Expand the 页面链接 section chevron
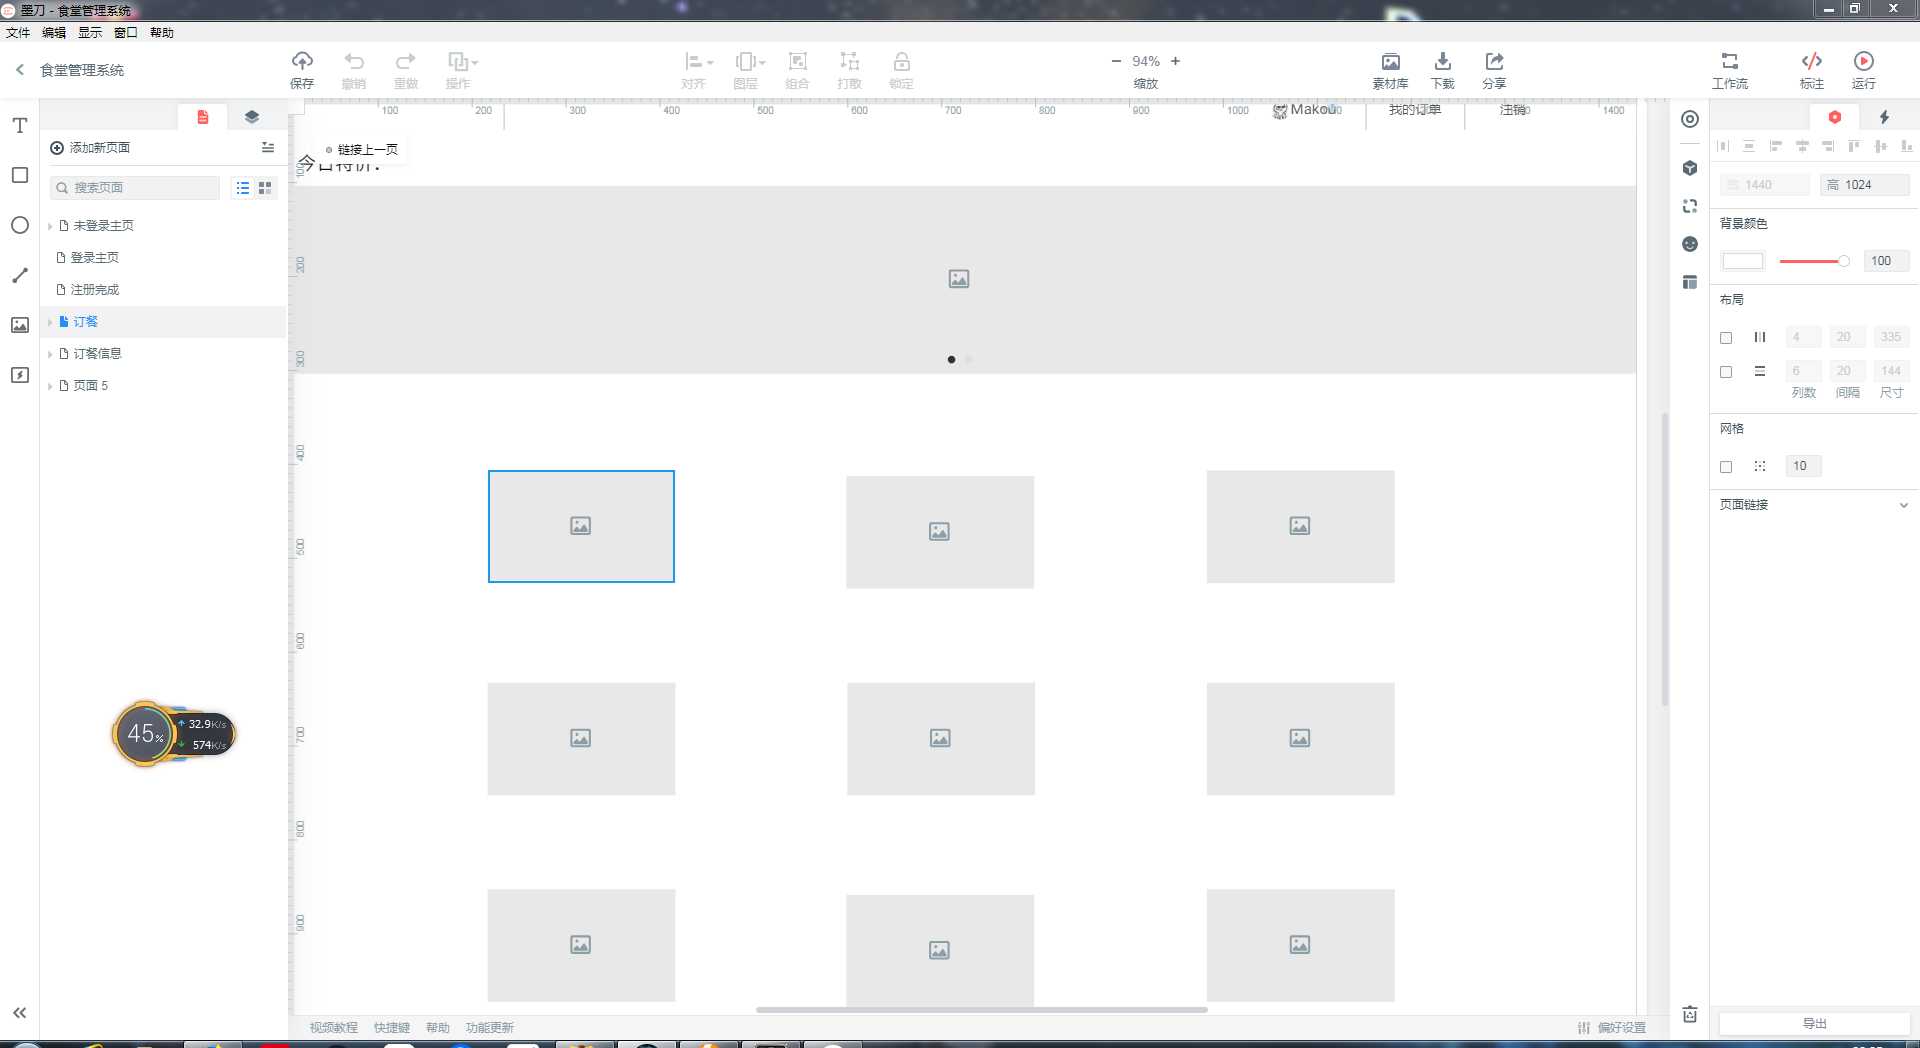Viewport: 1920px width, 1048px height. tap(1903, 505)
